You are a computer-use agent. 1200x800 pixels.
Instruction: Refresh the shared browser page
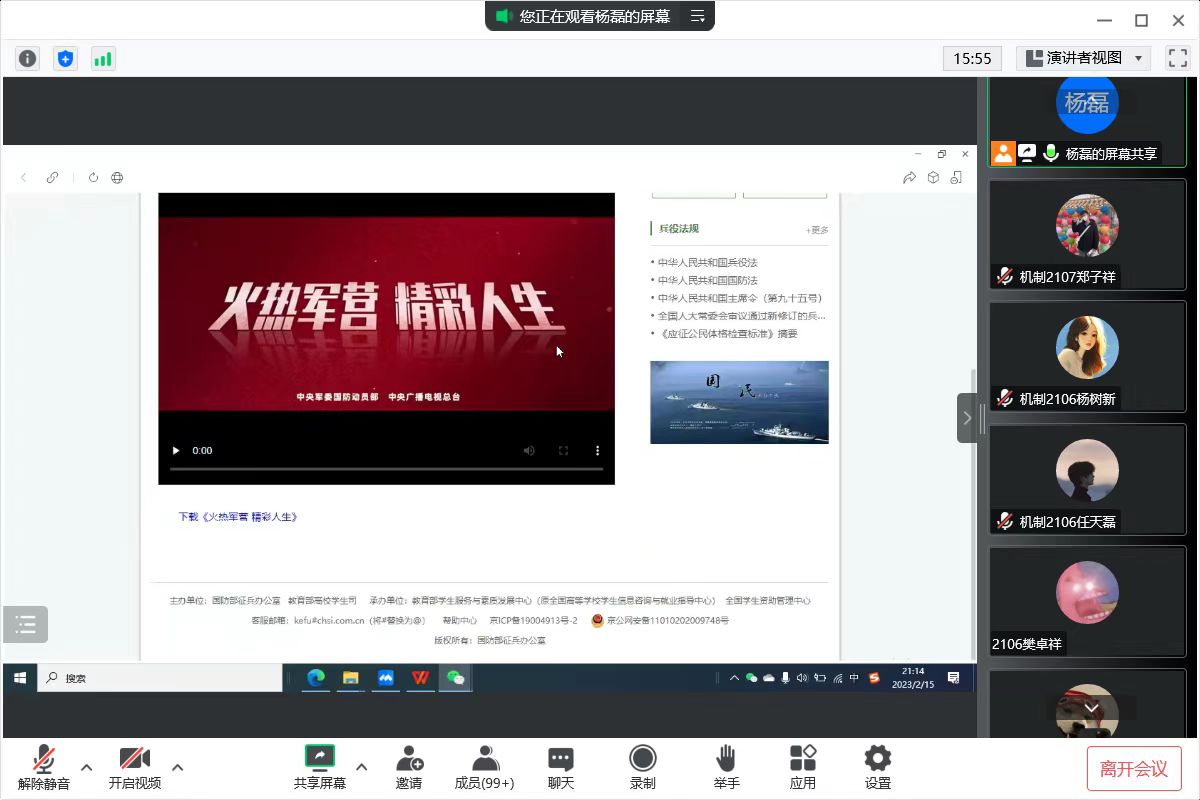93,177
